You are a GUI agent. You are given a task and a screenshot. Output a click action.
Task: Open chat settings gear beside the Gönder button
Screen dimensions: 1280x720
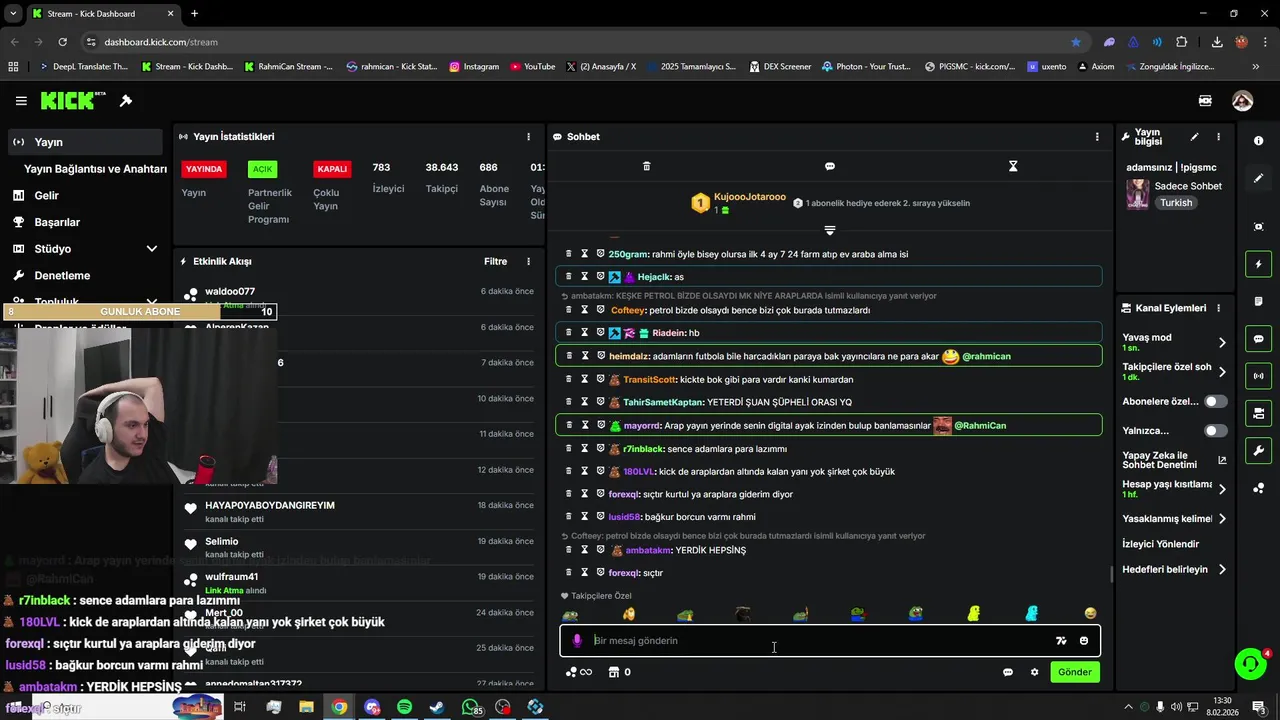[1034, 672]
